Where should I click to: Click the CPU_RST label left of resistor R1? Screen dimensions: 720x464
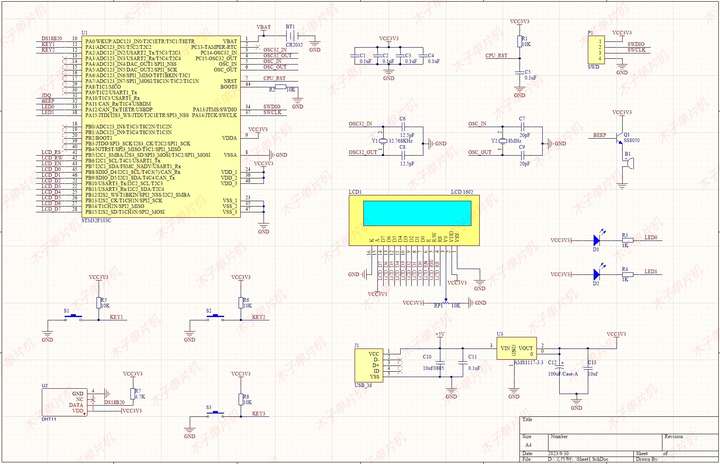pos(496,56)
